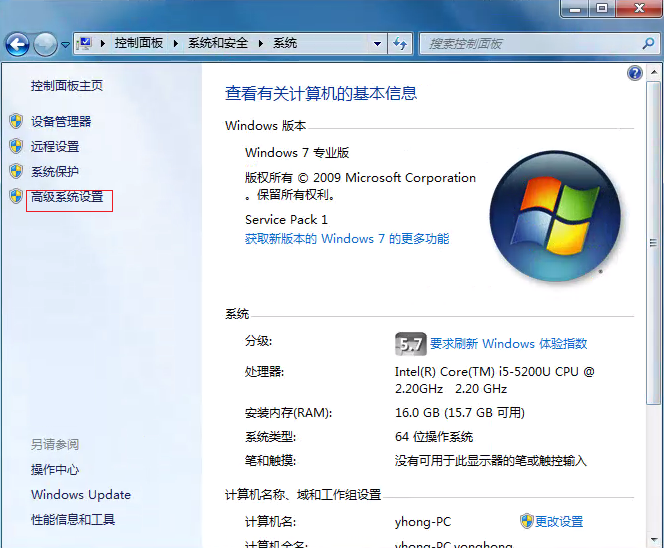Click the 没有可用于此显示器的笔或触控输入 text

pyautogui.click(x=491, y=460)
